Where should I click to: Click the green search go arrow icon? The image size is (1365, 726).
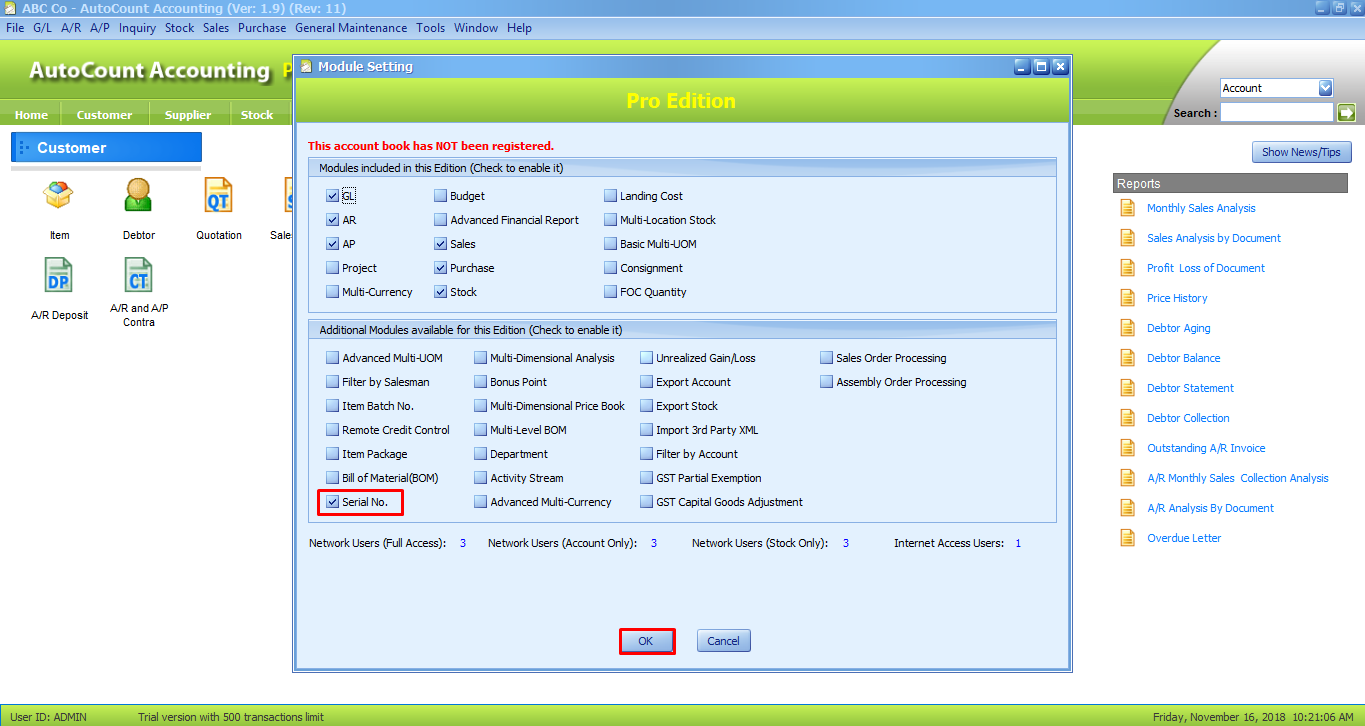tap(1346, 113)
